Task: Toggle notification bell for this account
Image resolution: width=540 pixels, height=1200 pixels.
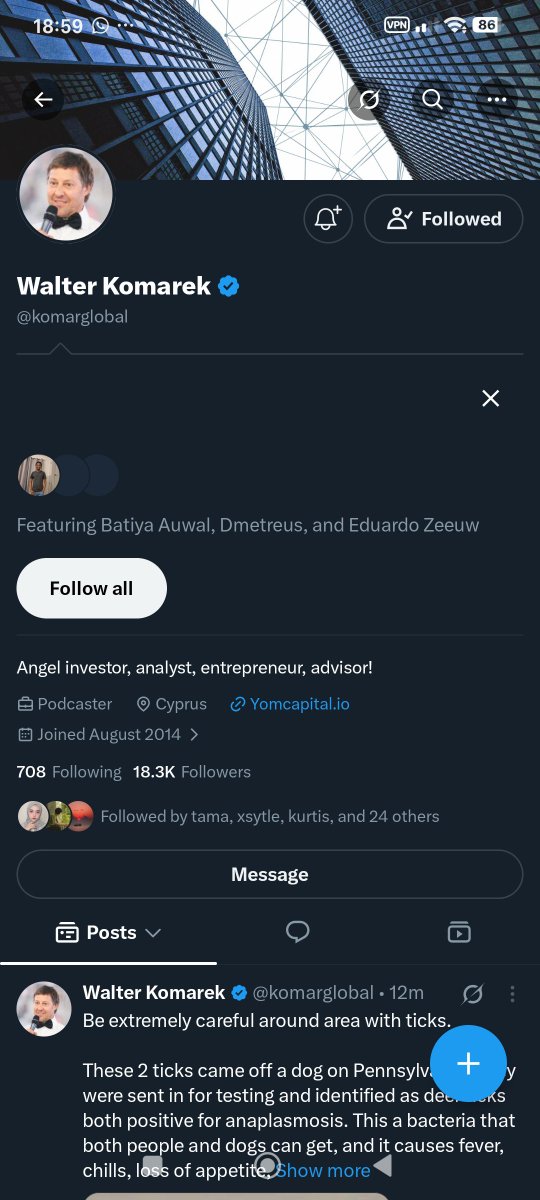Action: [x=328, y=219]
